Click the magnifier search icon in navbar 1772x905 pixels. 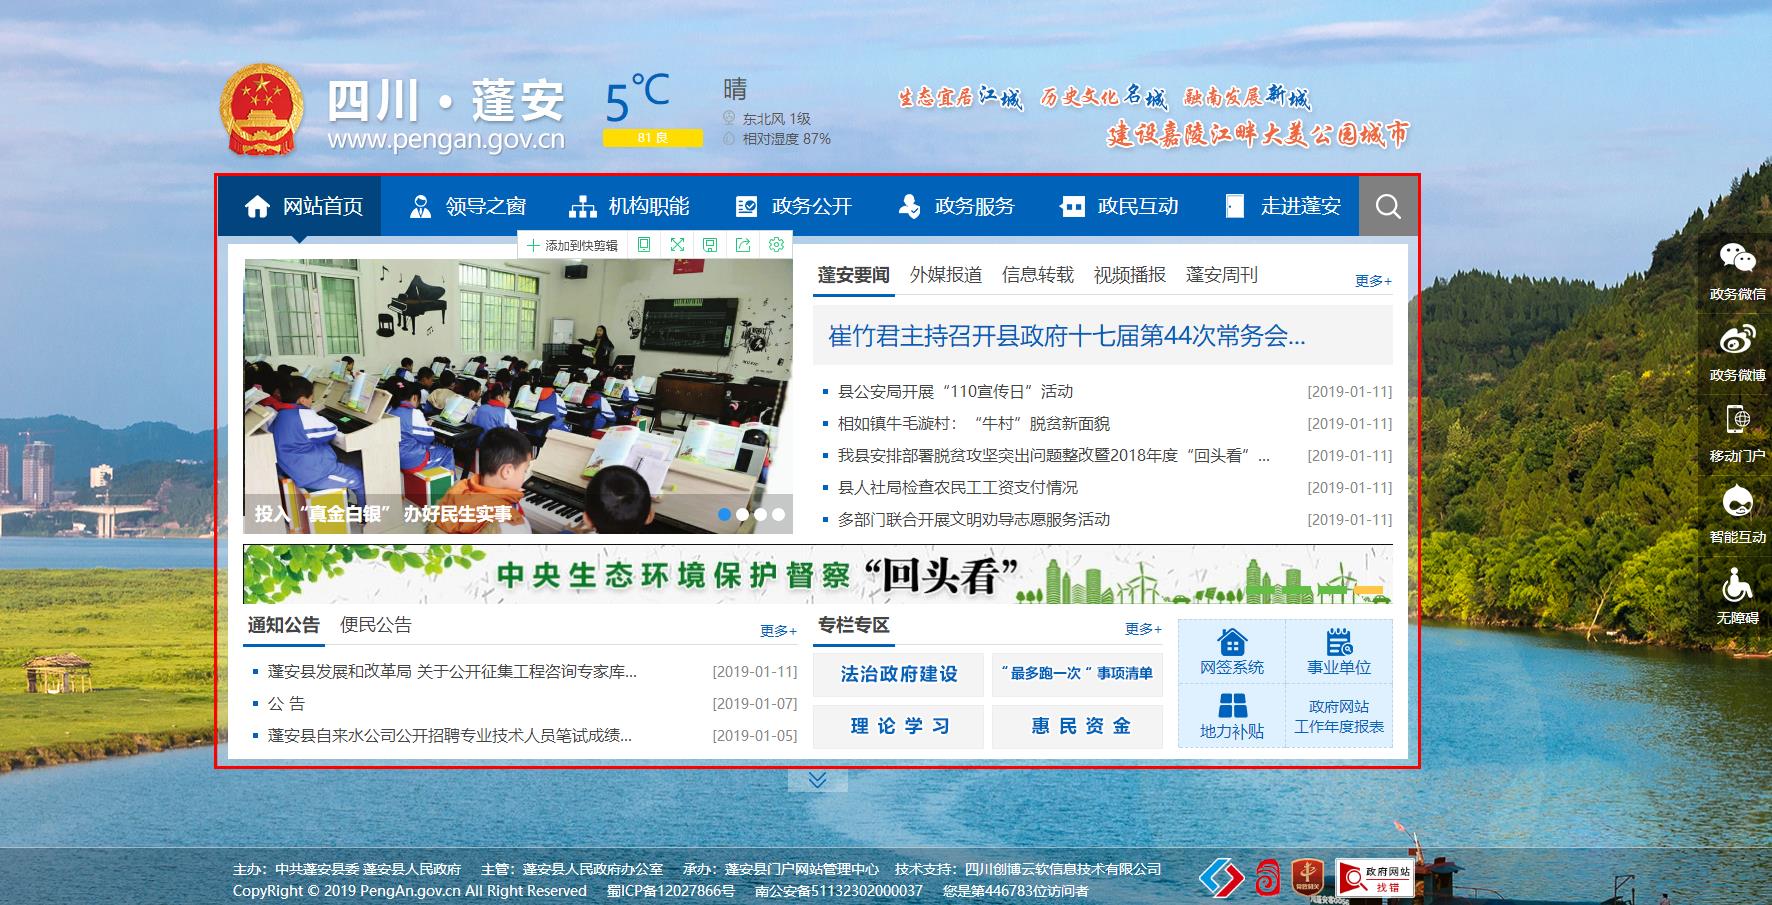pyautogui.click(x=1388, y=207)
